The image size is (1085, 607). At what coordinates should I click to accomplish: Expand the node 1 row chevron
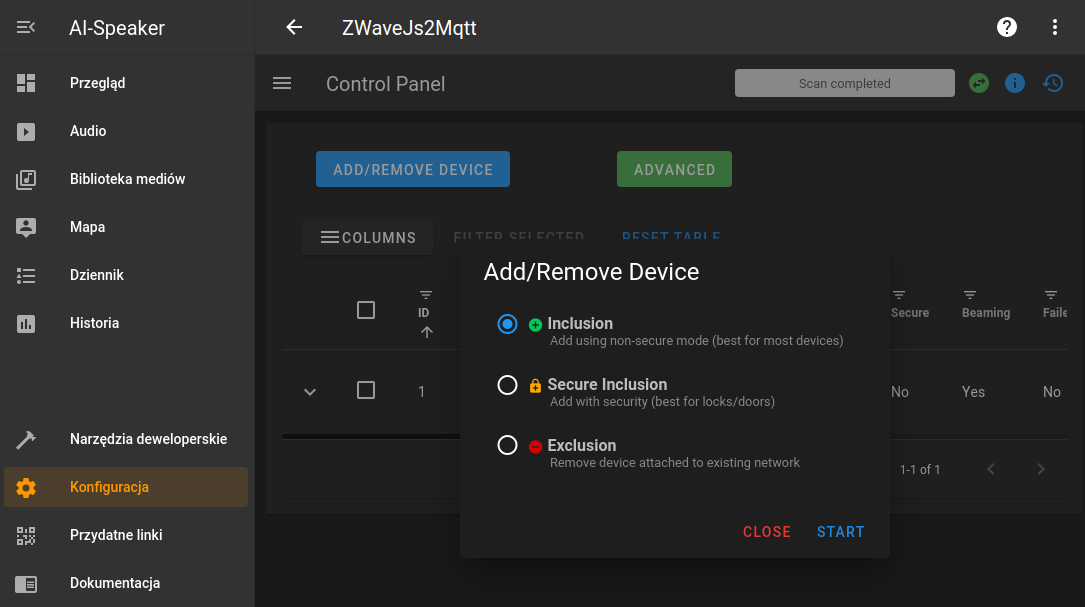coord(310,392)
